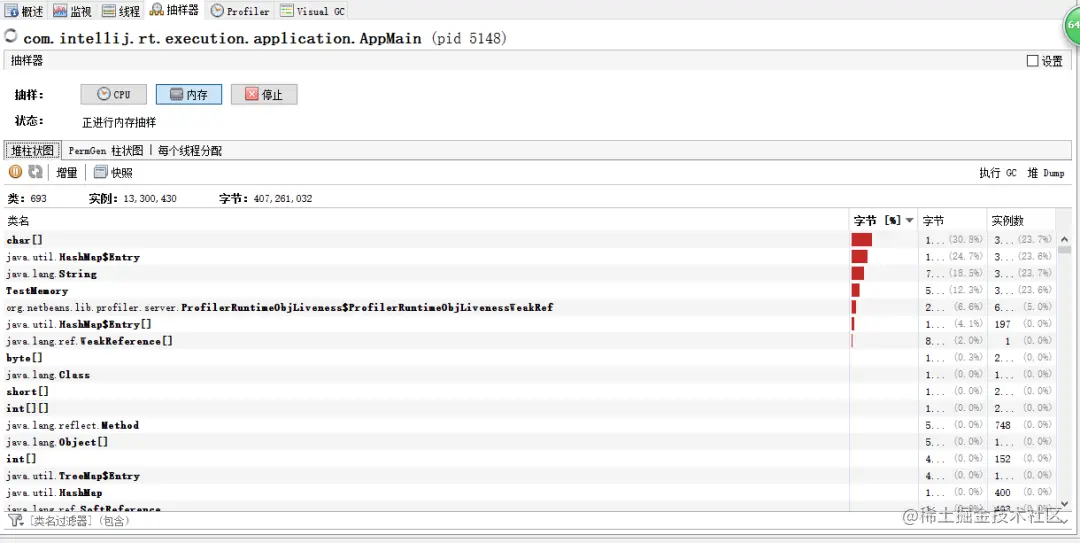This screenshot has height=543, width=1080.
Task: Select the ProfilerRuntimeObjLivenessWeakRef row
Action: [529, 307]
